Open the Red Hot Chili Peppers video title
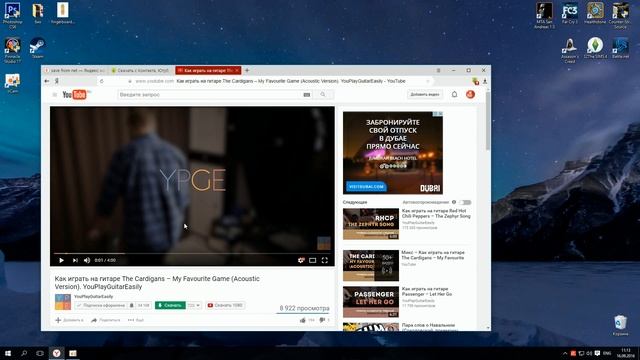Image resolution: width=640 pixels, height=360 pixels. [436, 213]
